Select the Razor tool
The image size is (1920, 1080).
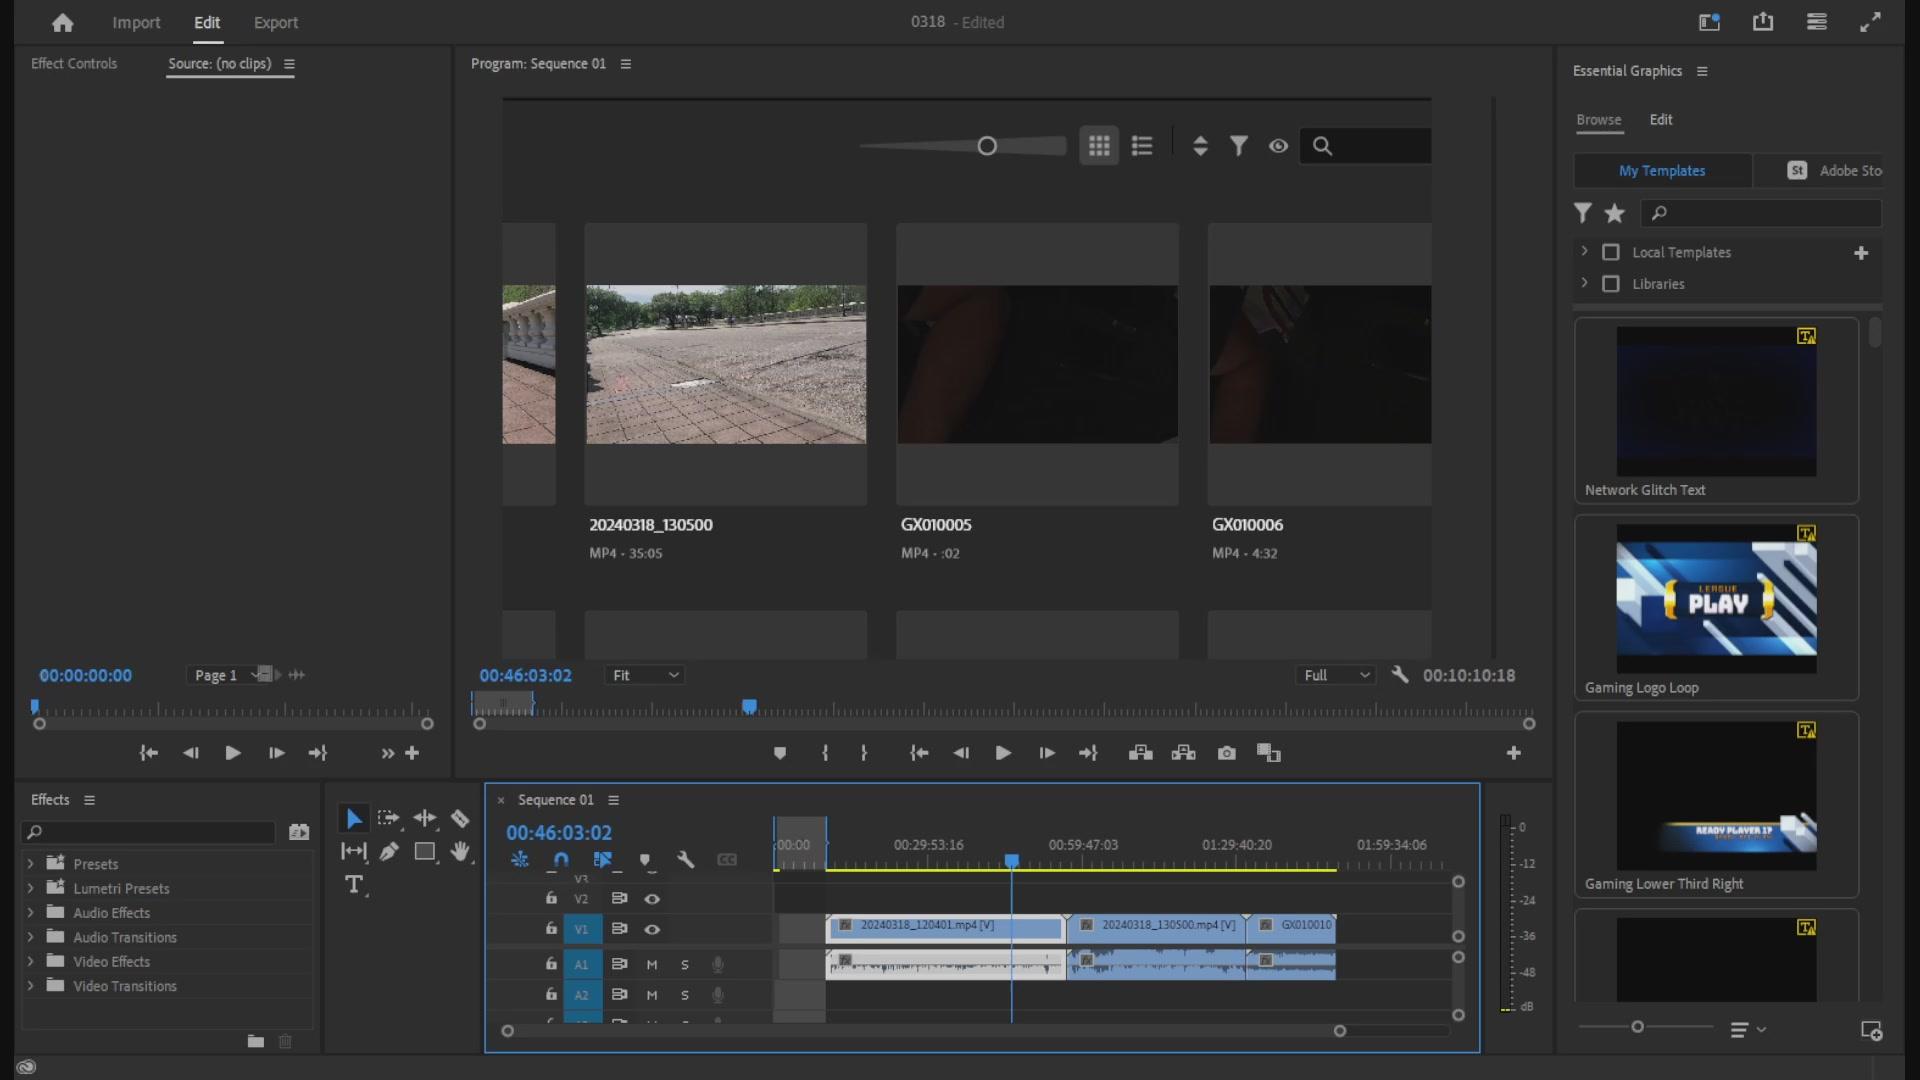[460, 819]
